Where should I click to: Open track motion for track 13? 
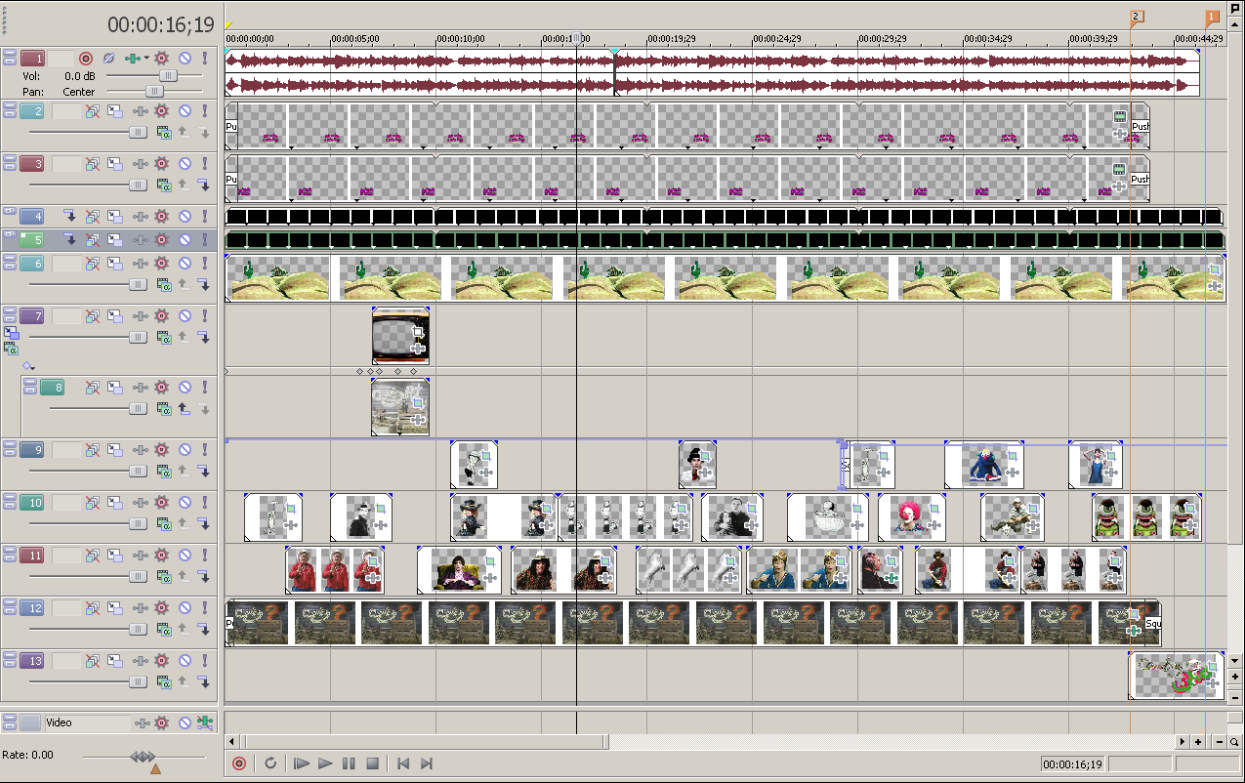[115, 660]
